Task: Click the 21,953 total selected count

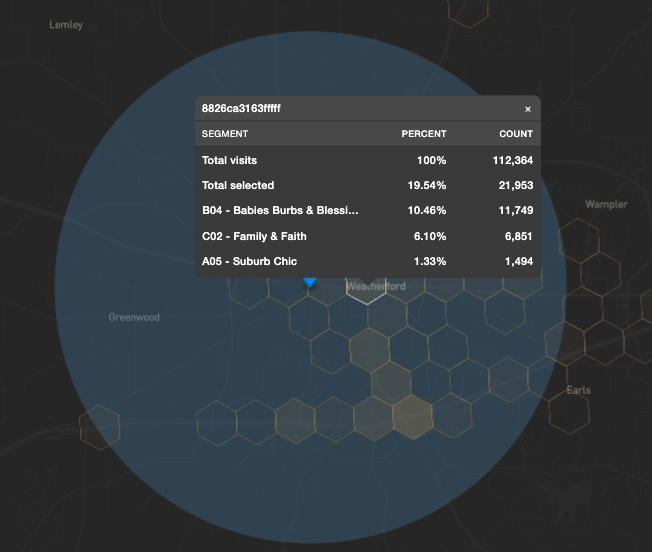Action: click(x=516, y=185)
